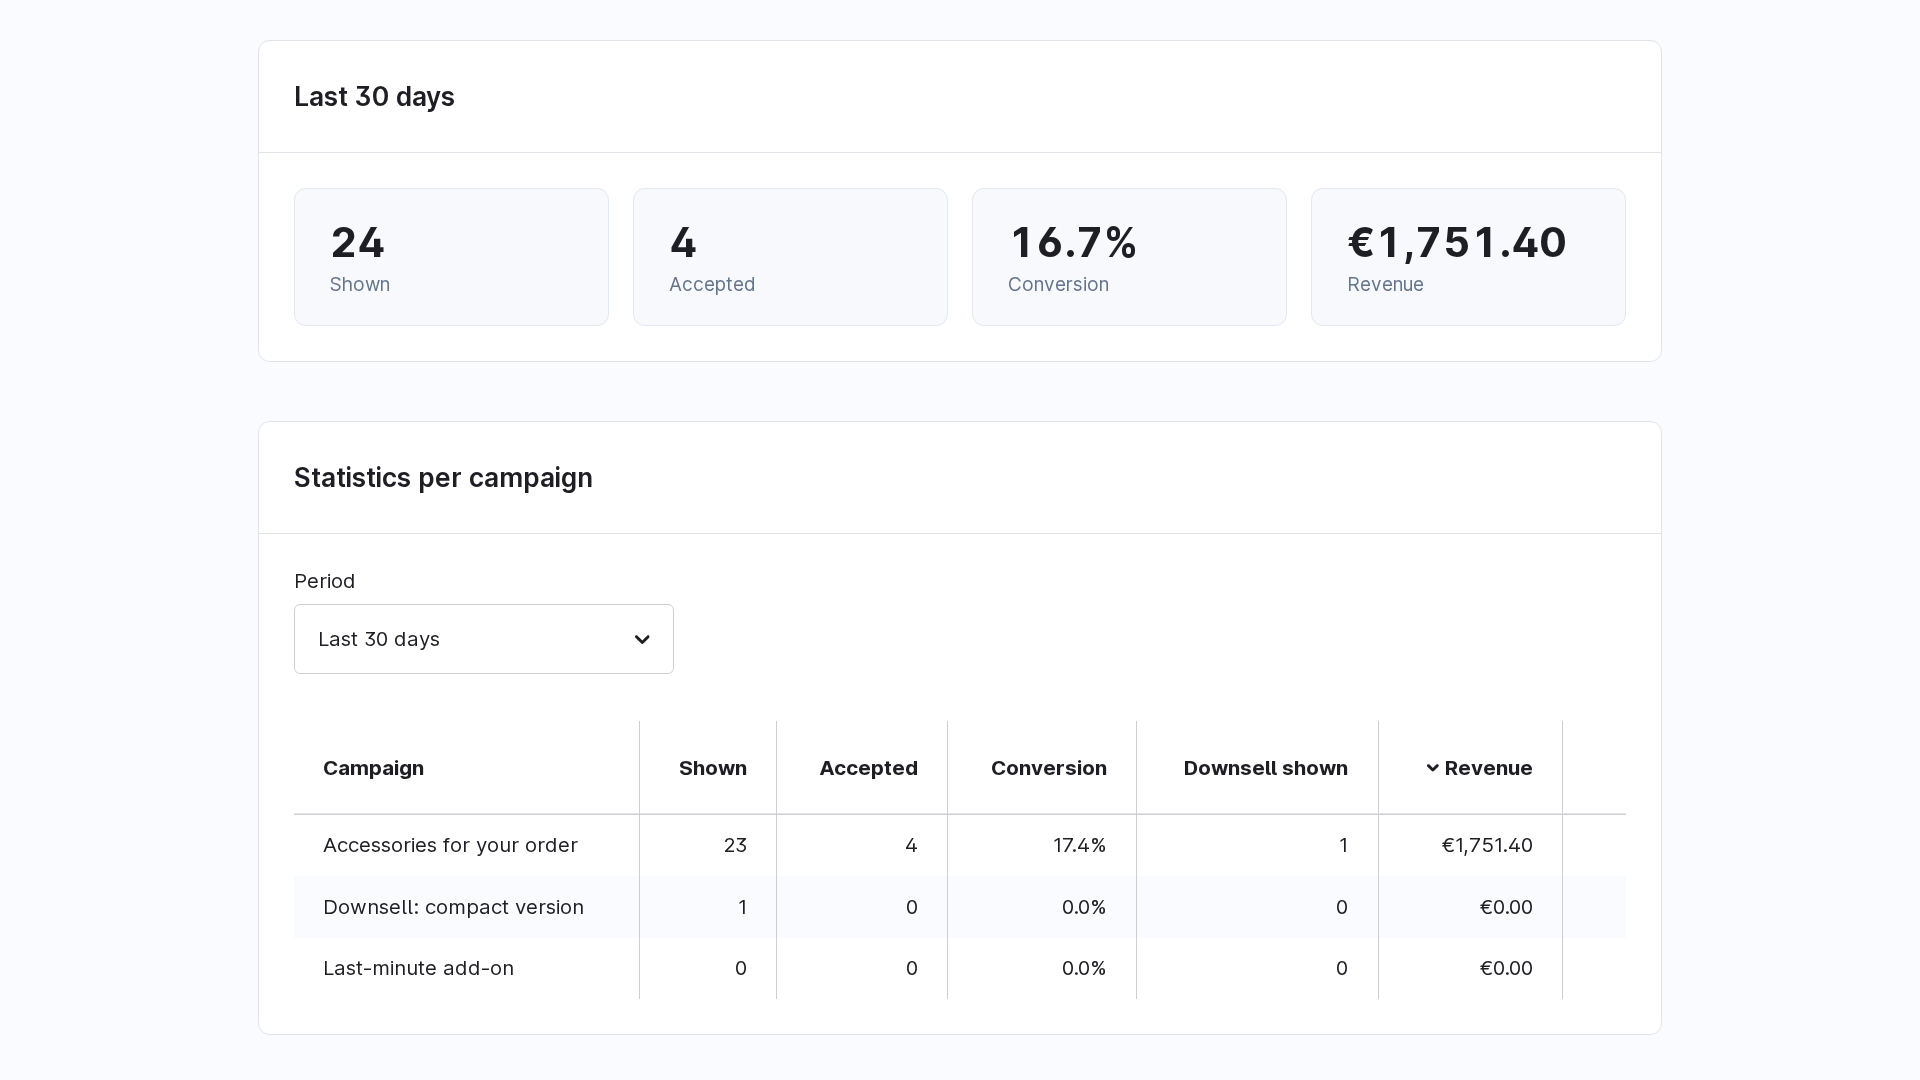Click the chevron arrow in the Period selector
The height and width of the screenshot is (1080, 1920).
click(x=642, y=639)
